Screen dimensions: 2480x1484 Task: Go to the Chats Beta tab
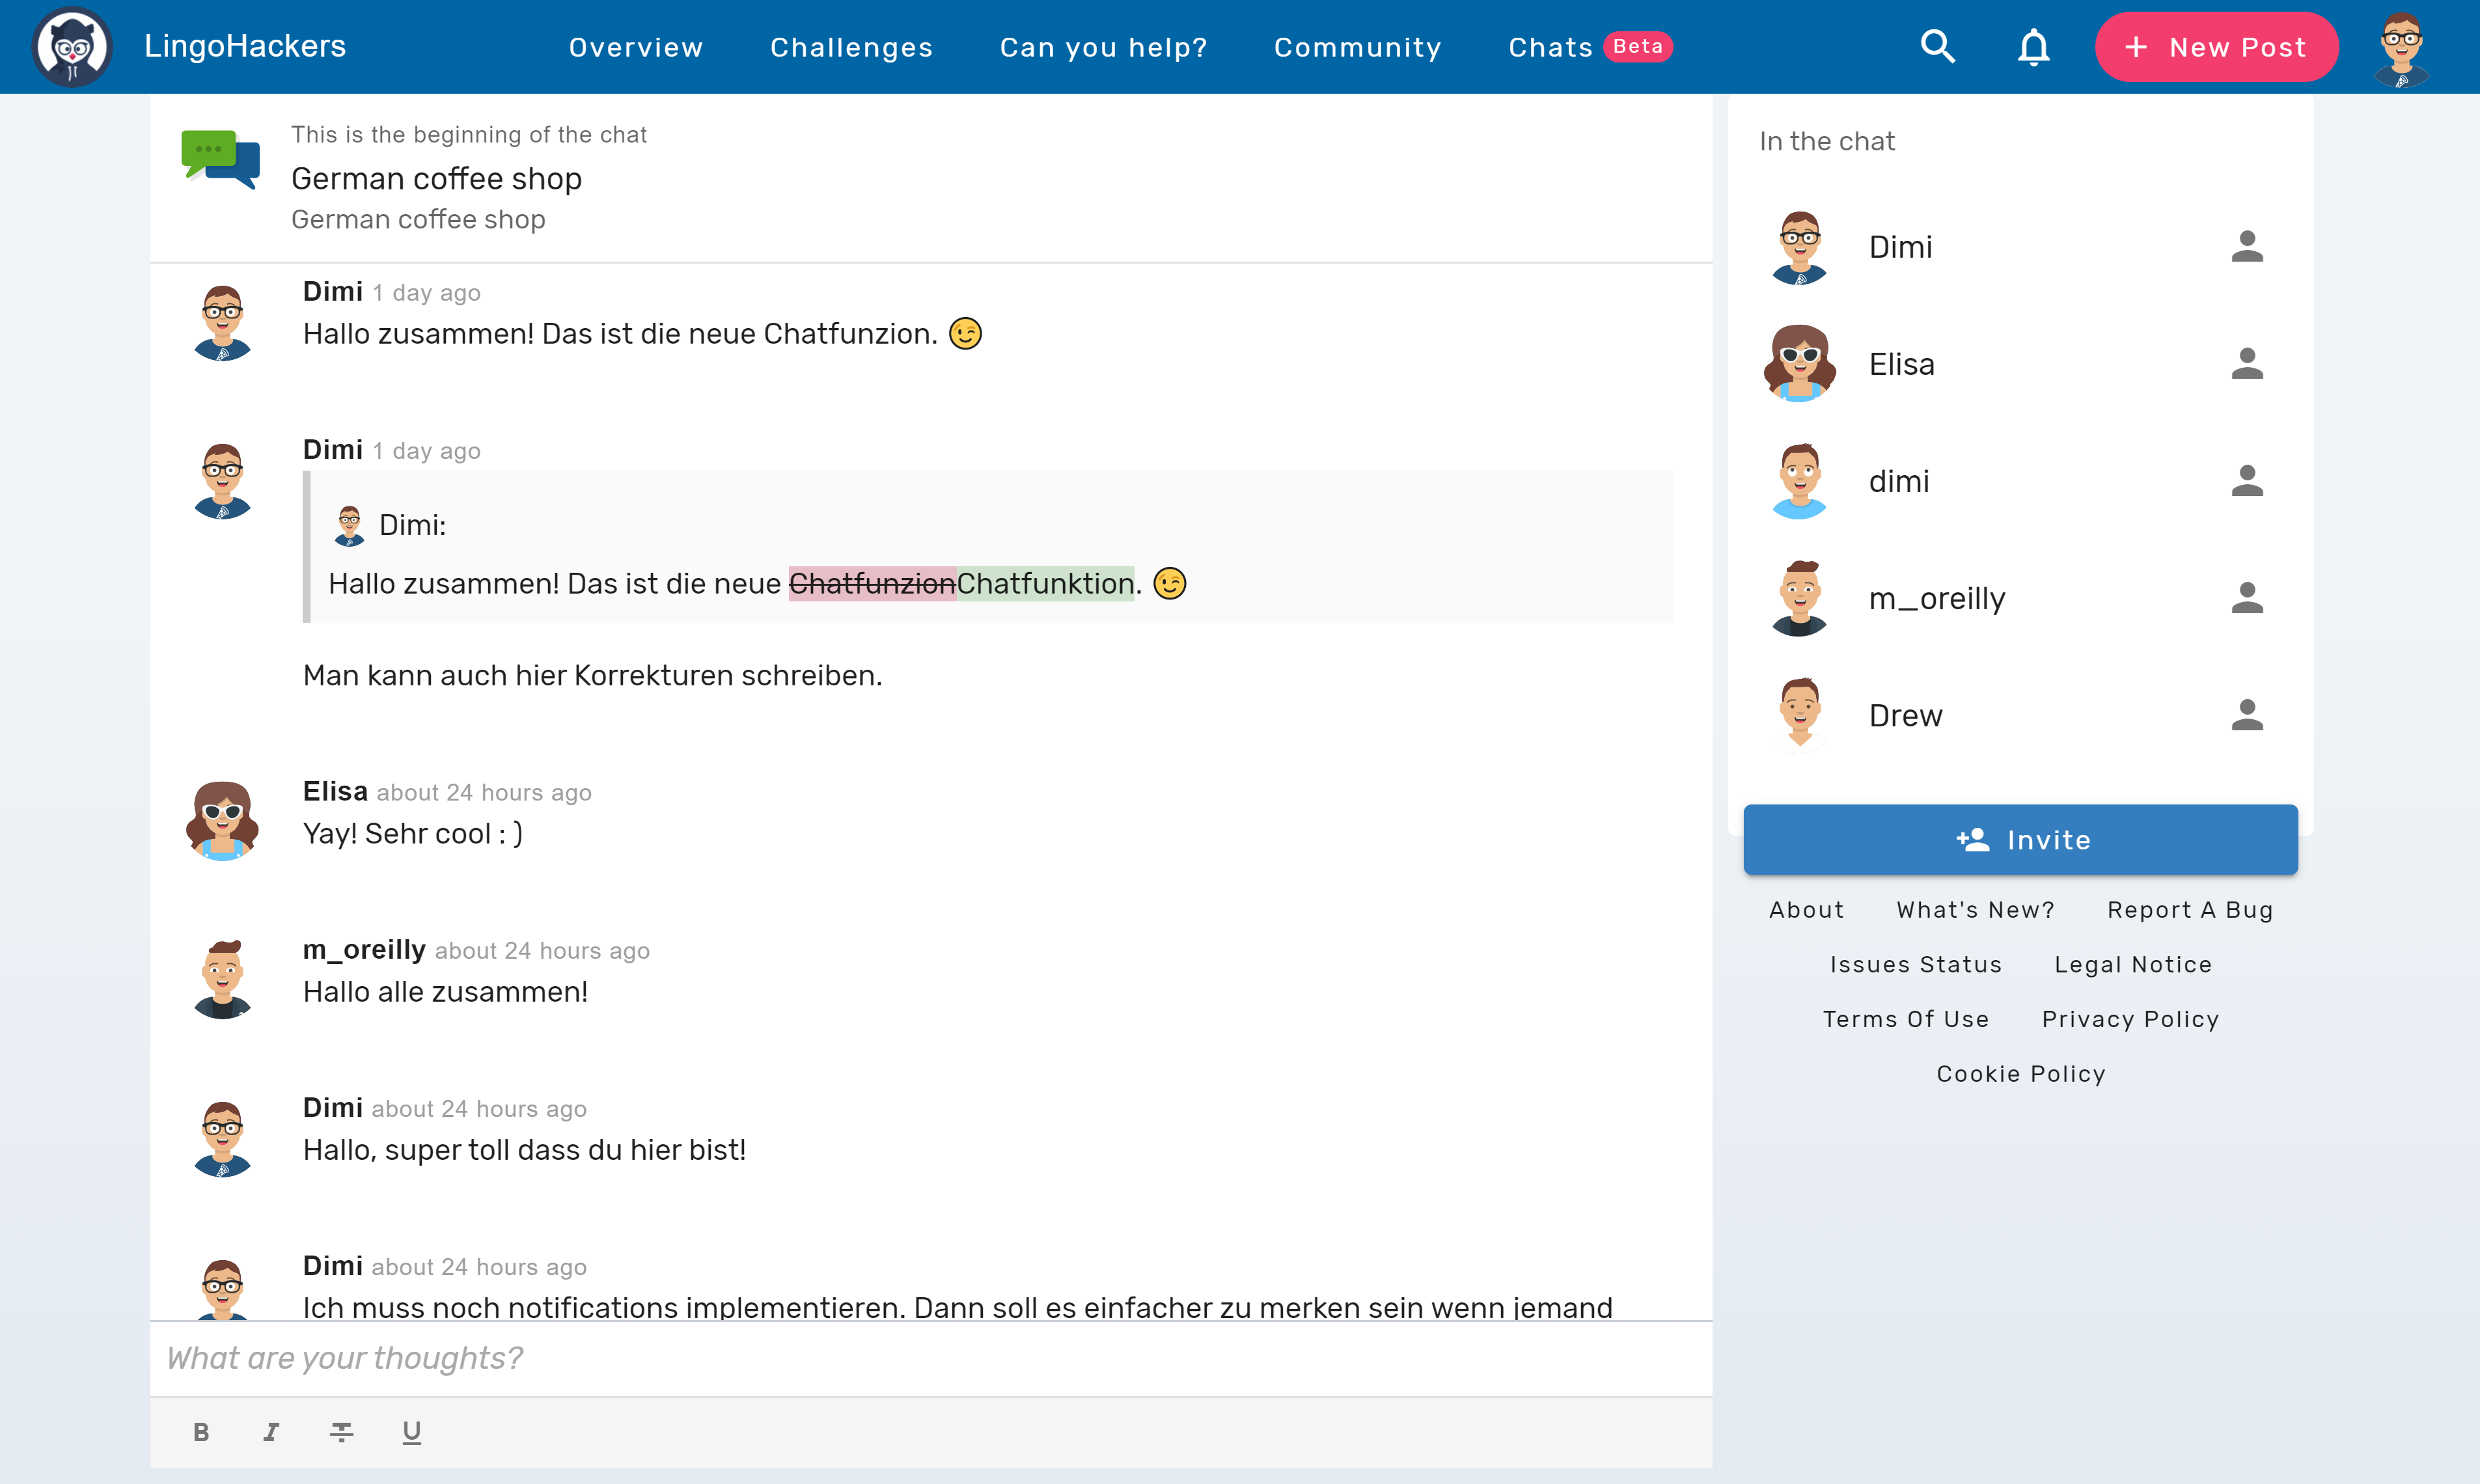tap(1589, 47)
